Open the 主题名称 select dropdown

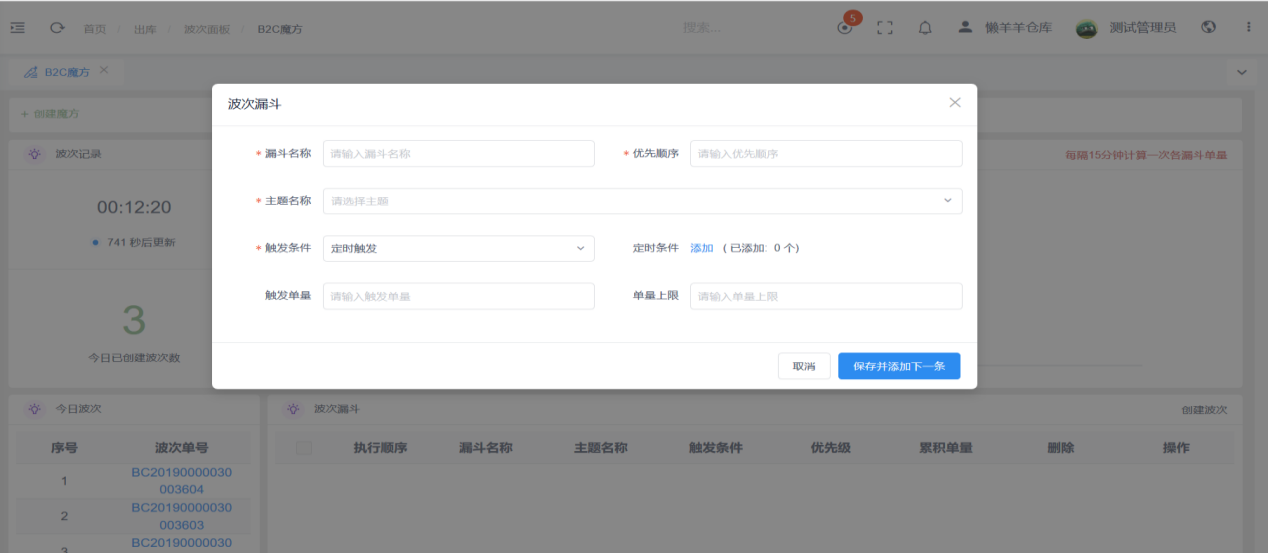(x=642, y=201)
